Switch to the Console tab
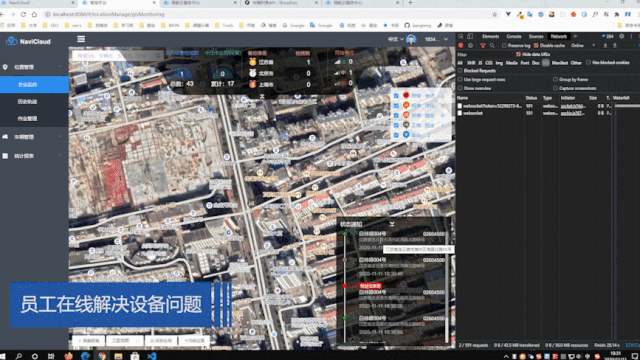Screen dimensions: 640x360 click(x=513, y=36)
